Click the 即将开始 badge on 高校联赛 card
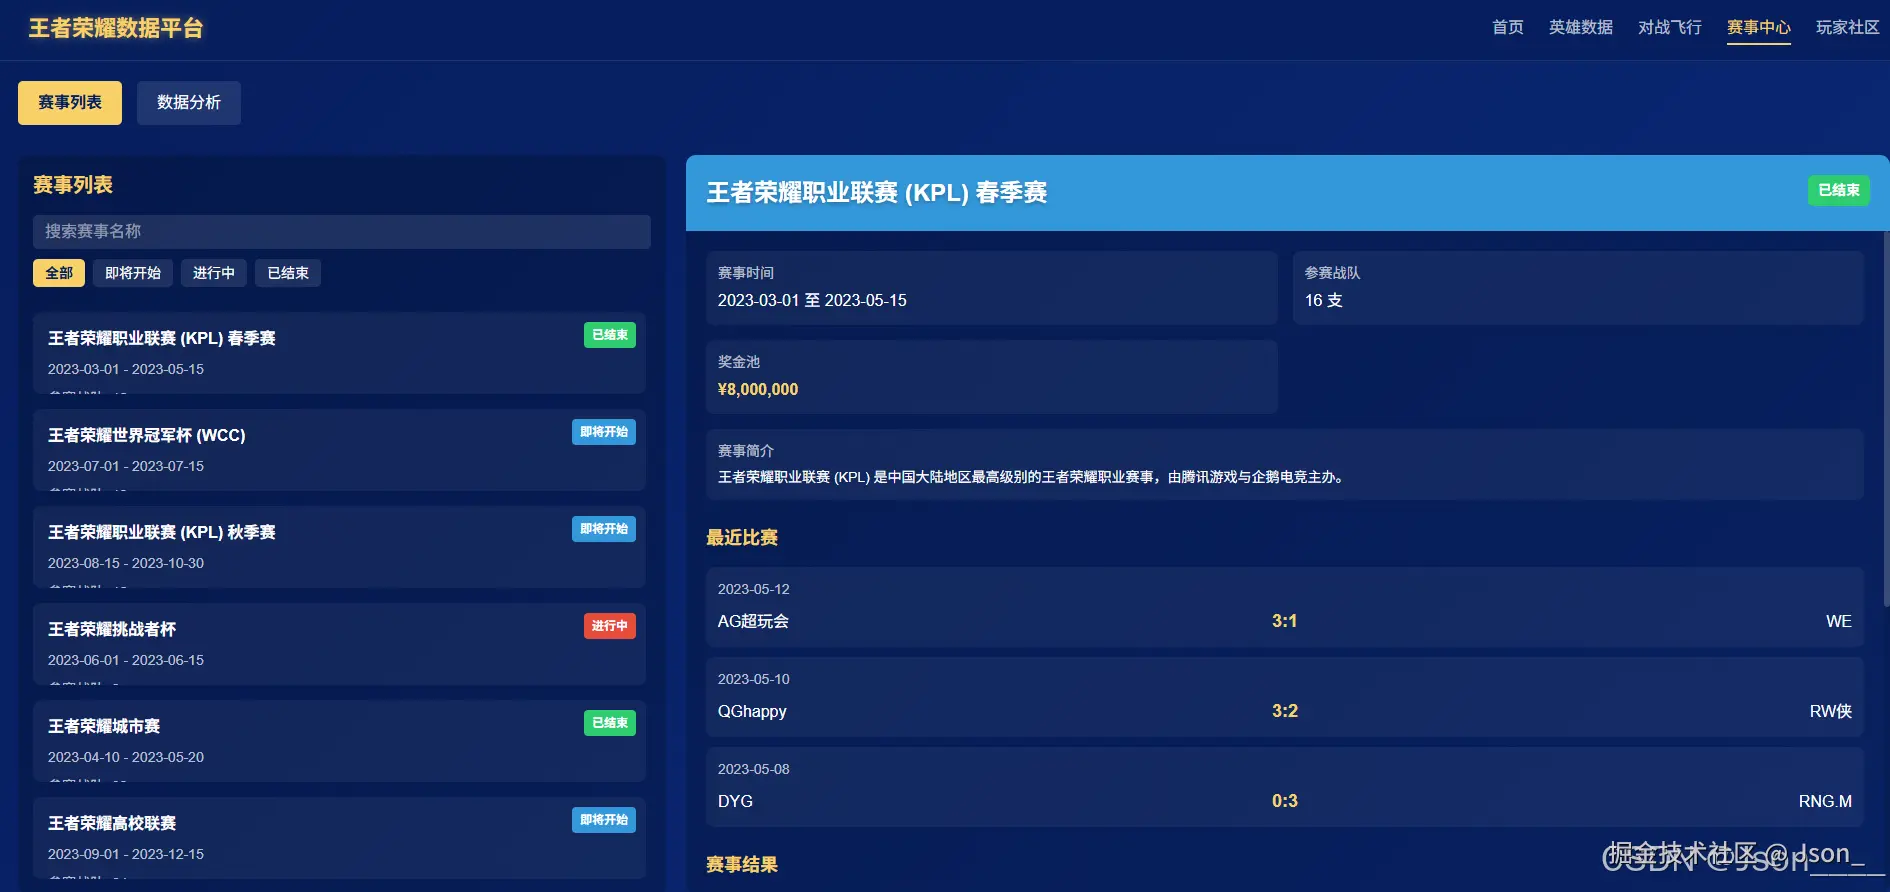Viewport: 1890px width, 892px height. pos(604,820)
